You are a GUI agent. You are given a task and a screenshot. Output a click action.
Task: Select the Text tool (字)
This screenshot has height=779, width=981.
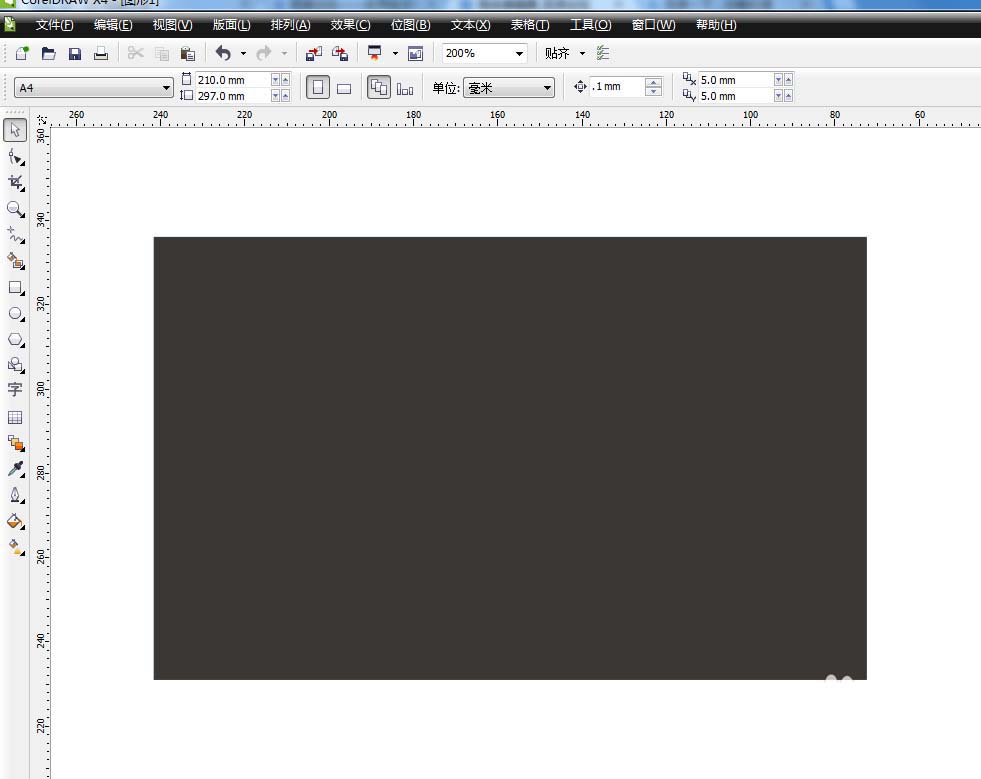pyautogui.click(x=15, y=390)
